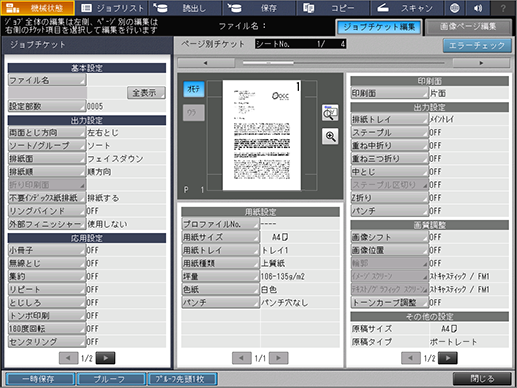Image resolution: width=517 pixels, height=388 pixels.
Task: Open the 用紙サイズ paper size setting
Action: coord(220,237)
